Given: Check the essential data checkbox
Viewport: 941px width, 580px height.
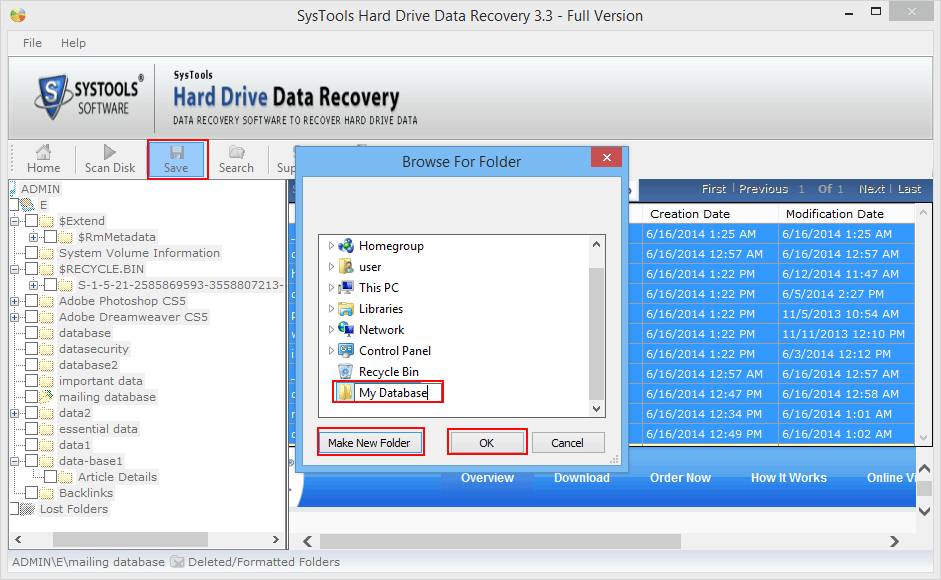Looking at the screenshot, I should pos(32,429).
